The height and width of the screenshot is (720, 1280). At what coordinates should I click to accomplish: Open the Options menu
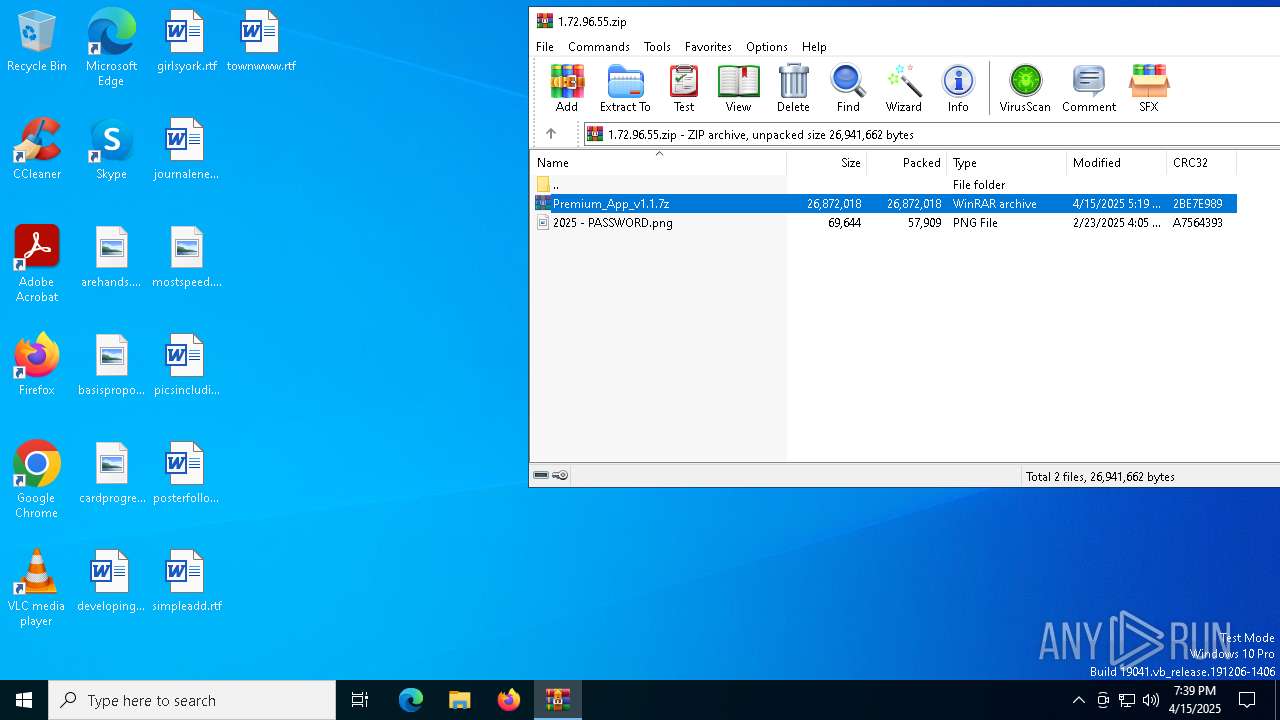(x=767, y=47)
